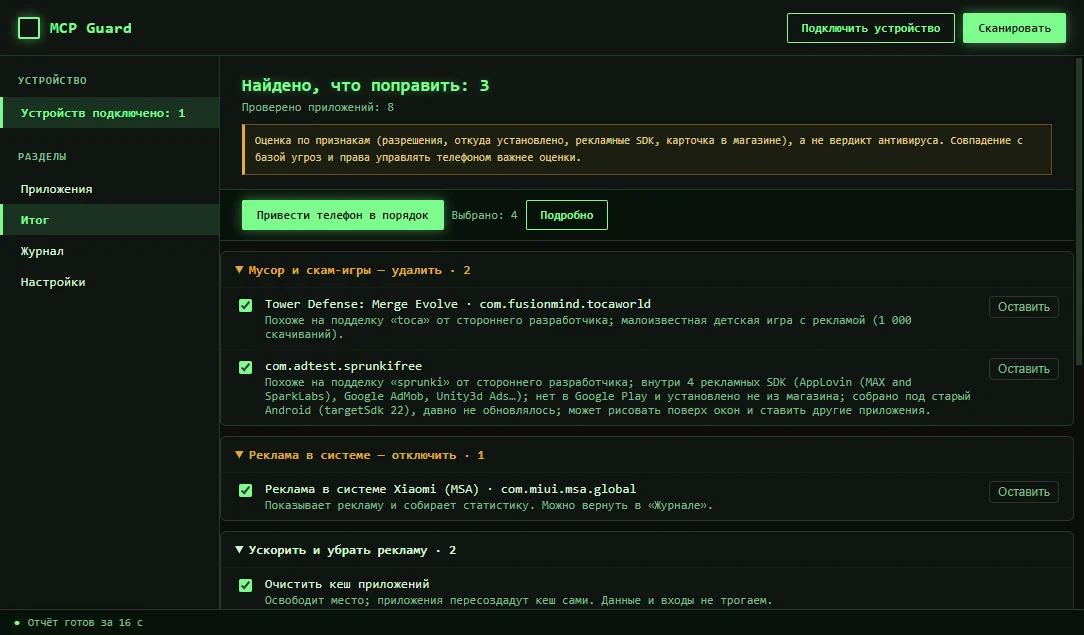The width and height of the screenshot is (1084, 635).
Task: Click Оставить for Xiaomi MSA ads
Action: click(x=1023, y=492)
